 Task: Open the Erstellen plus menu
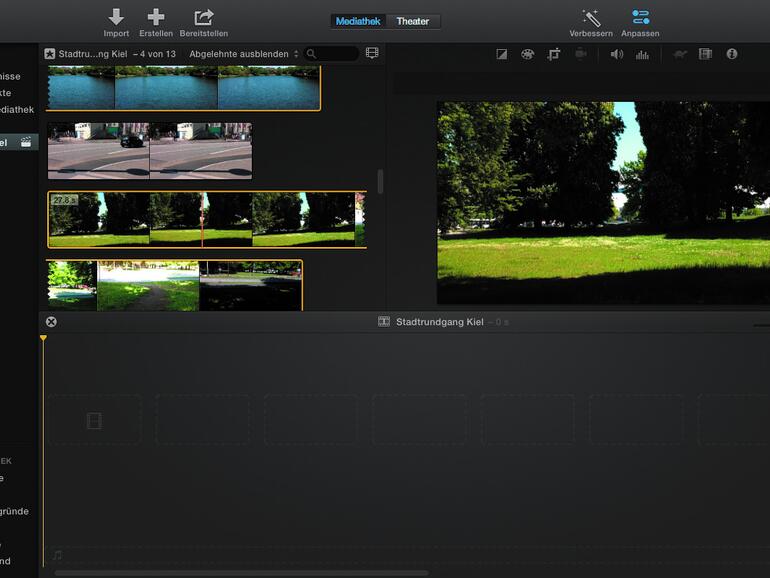tap(155, 17)
